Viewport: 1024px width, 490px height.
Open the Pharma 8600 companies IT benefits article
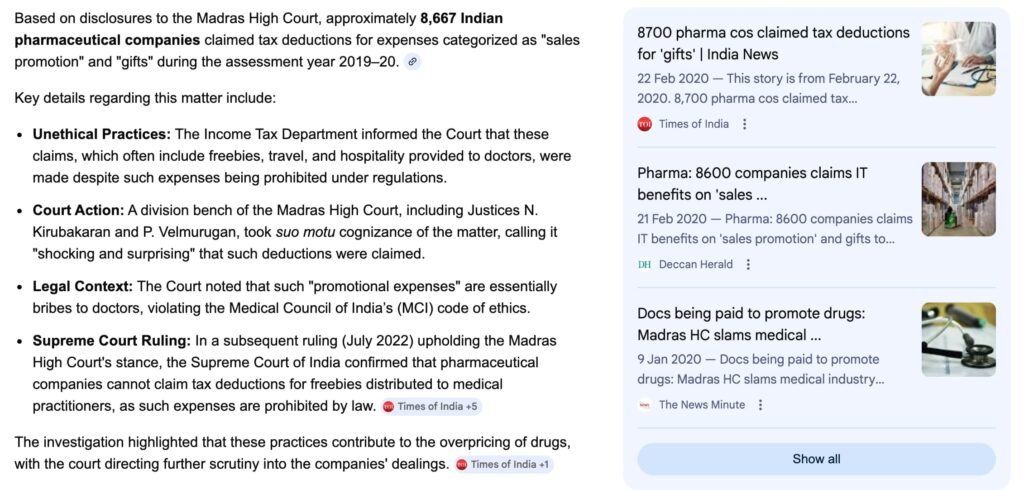point(752,184)
